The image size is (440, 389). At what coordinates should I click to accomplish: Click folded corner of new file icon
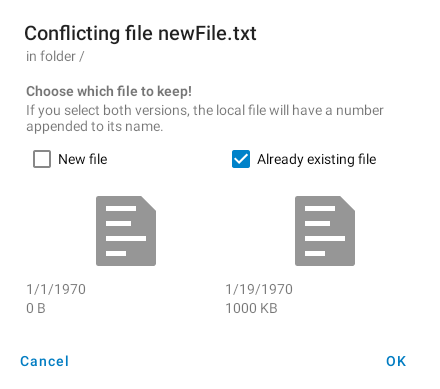click(148, 204)
